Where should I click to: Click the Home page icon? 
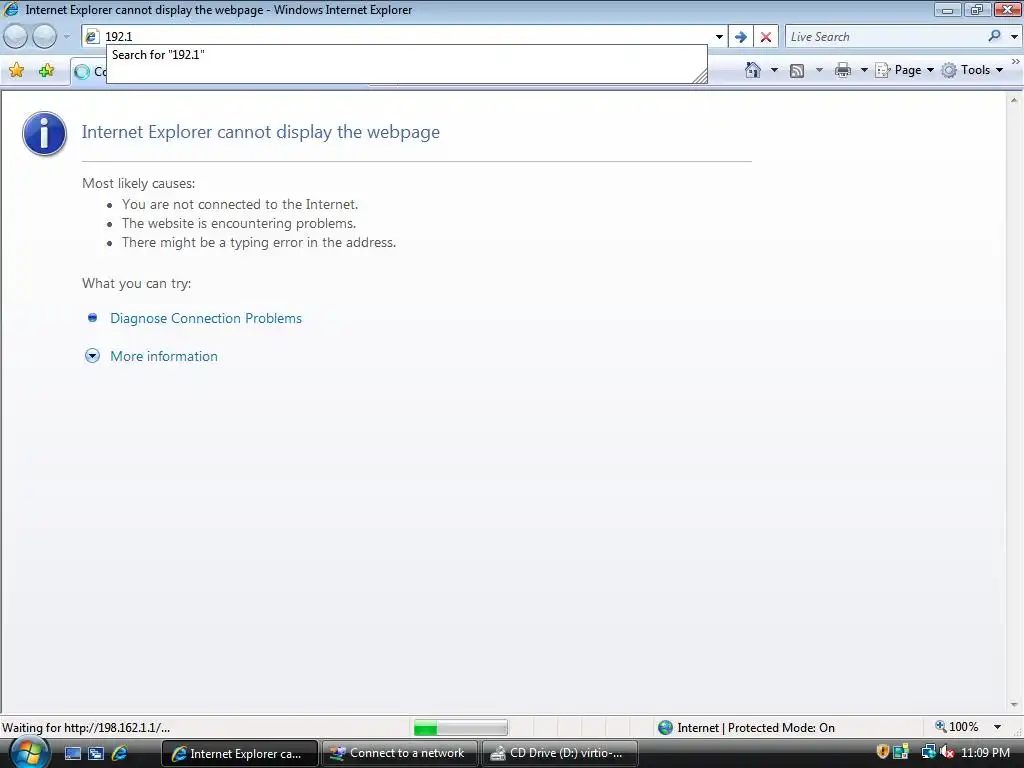[x=753, y=70]
